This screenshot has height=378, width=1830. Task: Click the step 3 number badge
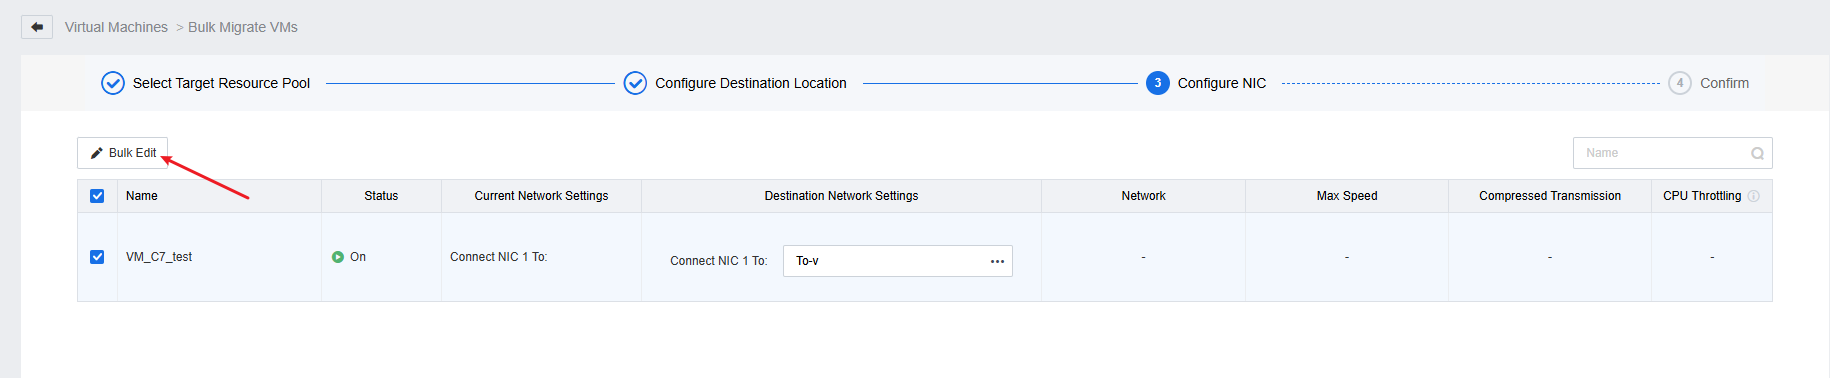coord(1158,83)
